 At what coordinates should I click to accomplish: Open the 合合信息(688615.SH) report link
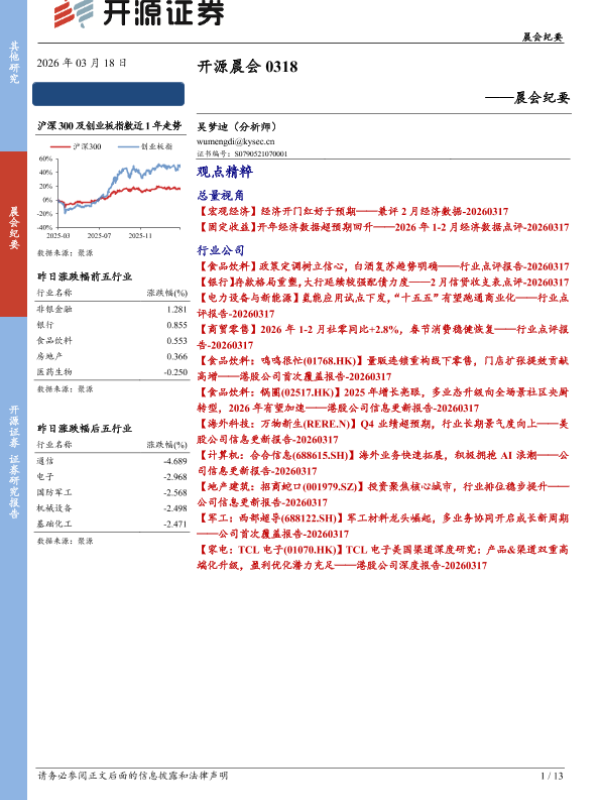tap(384, 455)
